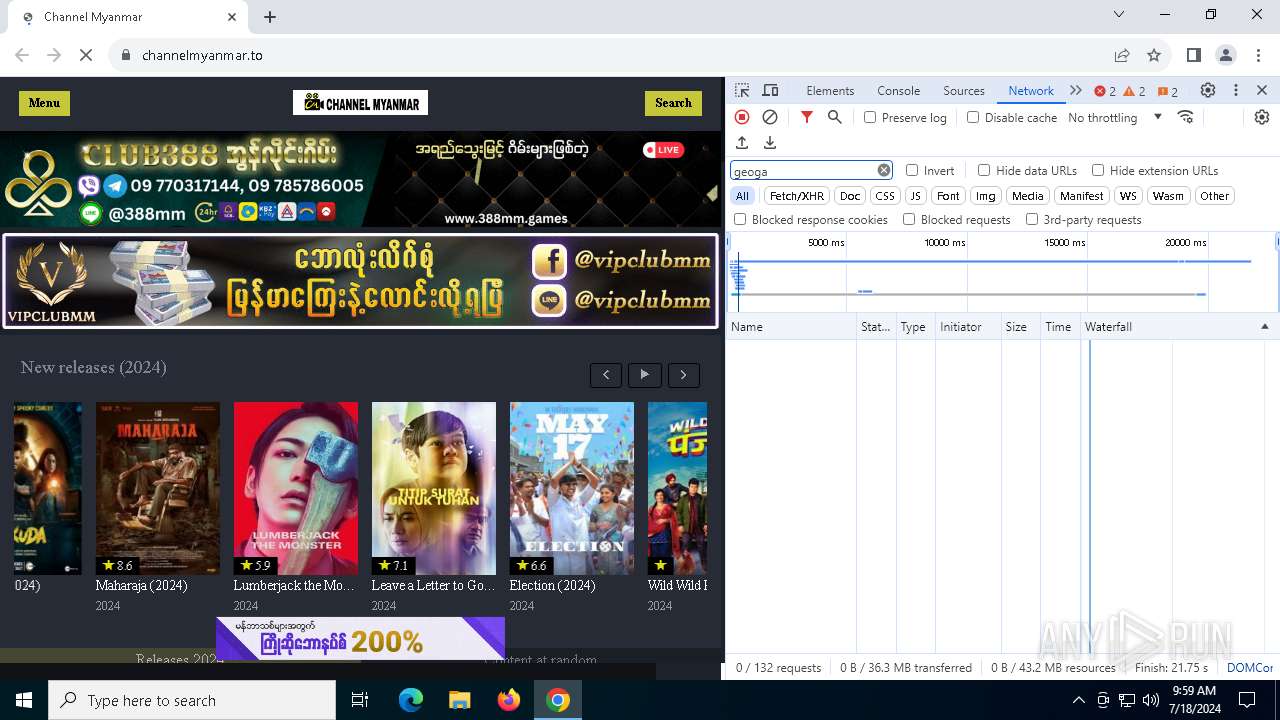Launch Firefox from taskbar
Image resolution: width=1280 pixels, height=720 pixels.
[509, 700]
